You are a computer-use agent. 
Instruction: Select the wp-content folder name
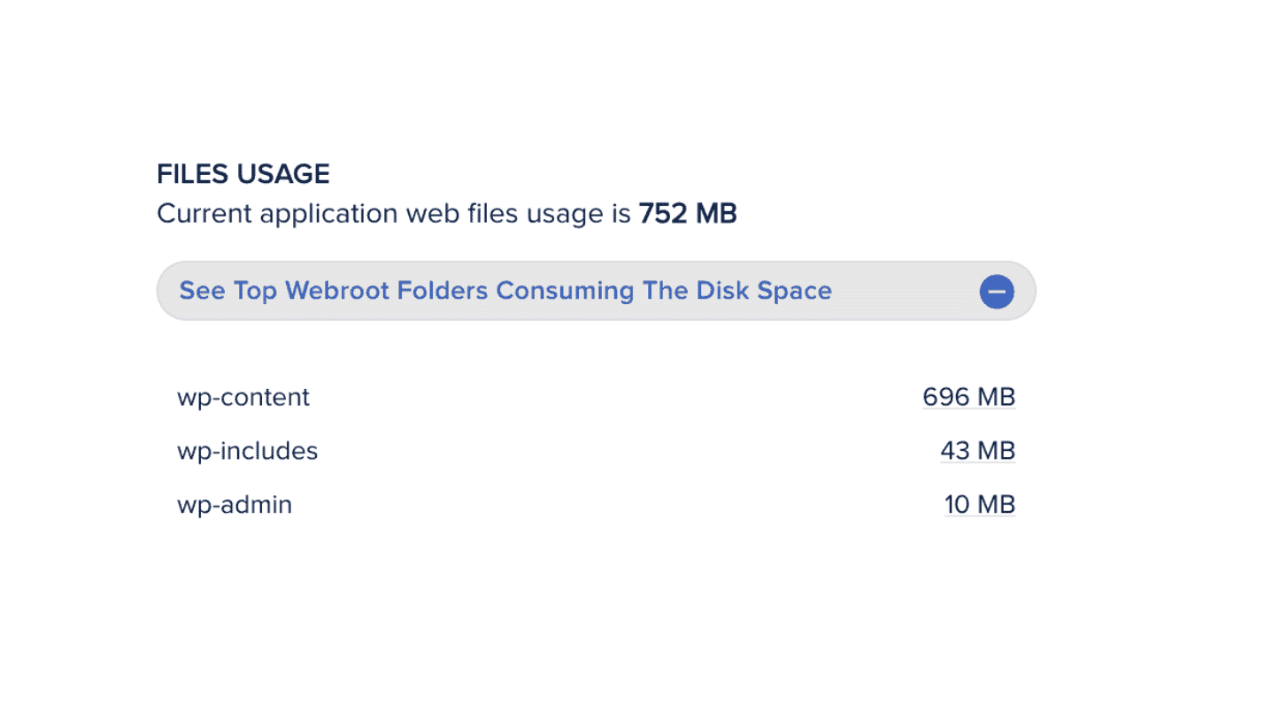point(243,398)
